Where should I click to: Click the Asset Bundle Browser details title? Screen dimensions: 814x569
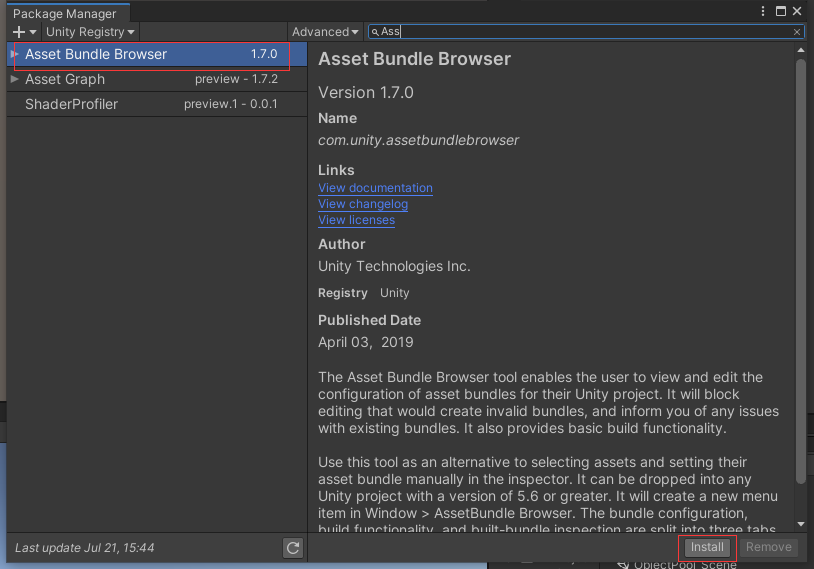pos(415,59)
